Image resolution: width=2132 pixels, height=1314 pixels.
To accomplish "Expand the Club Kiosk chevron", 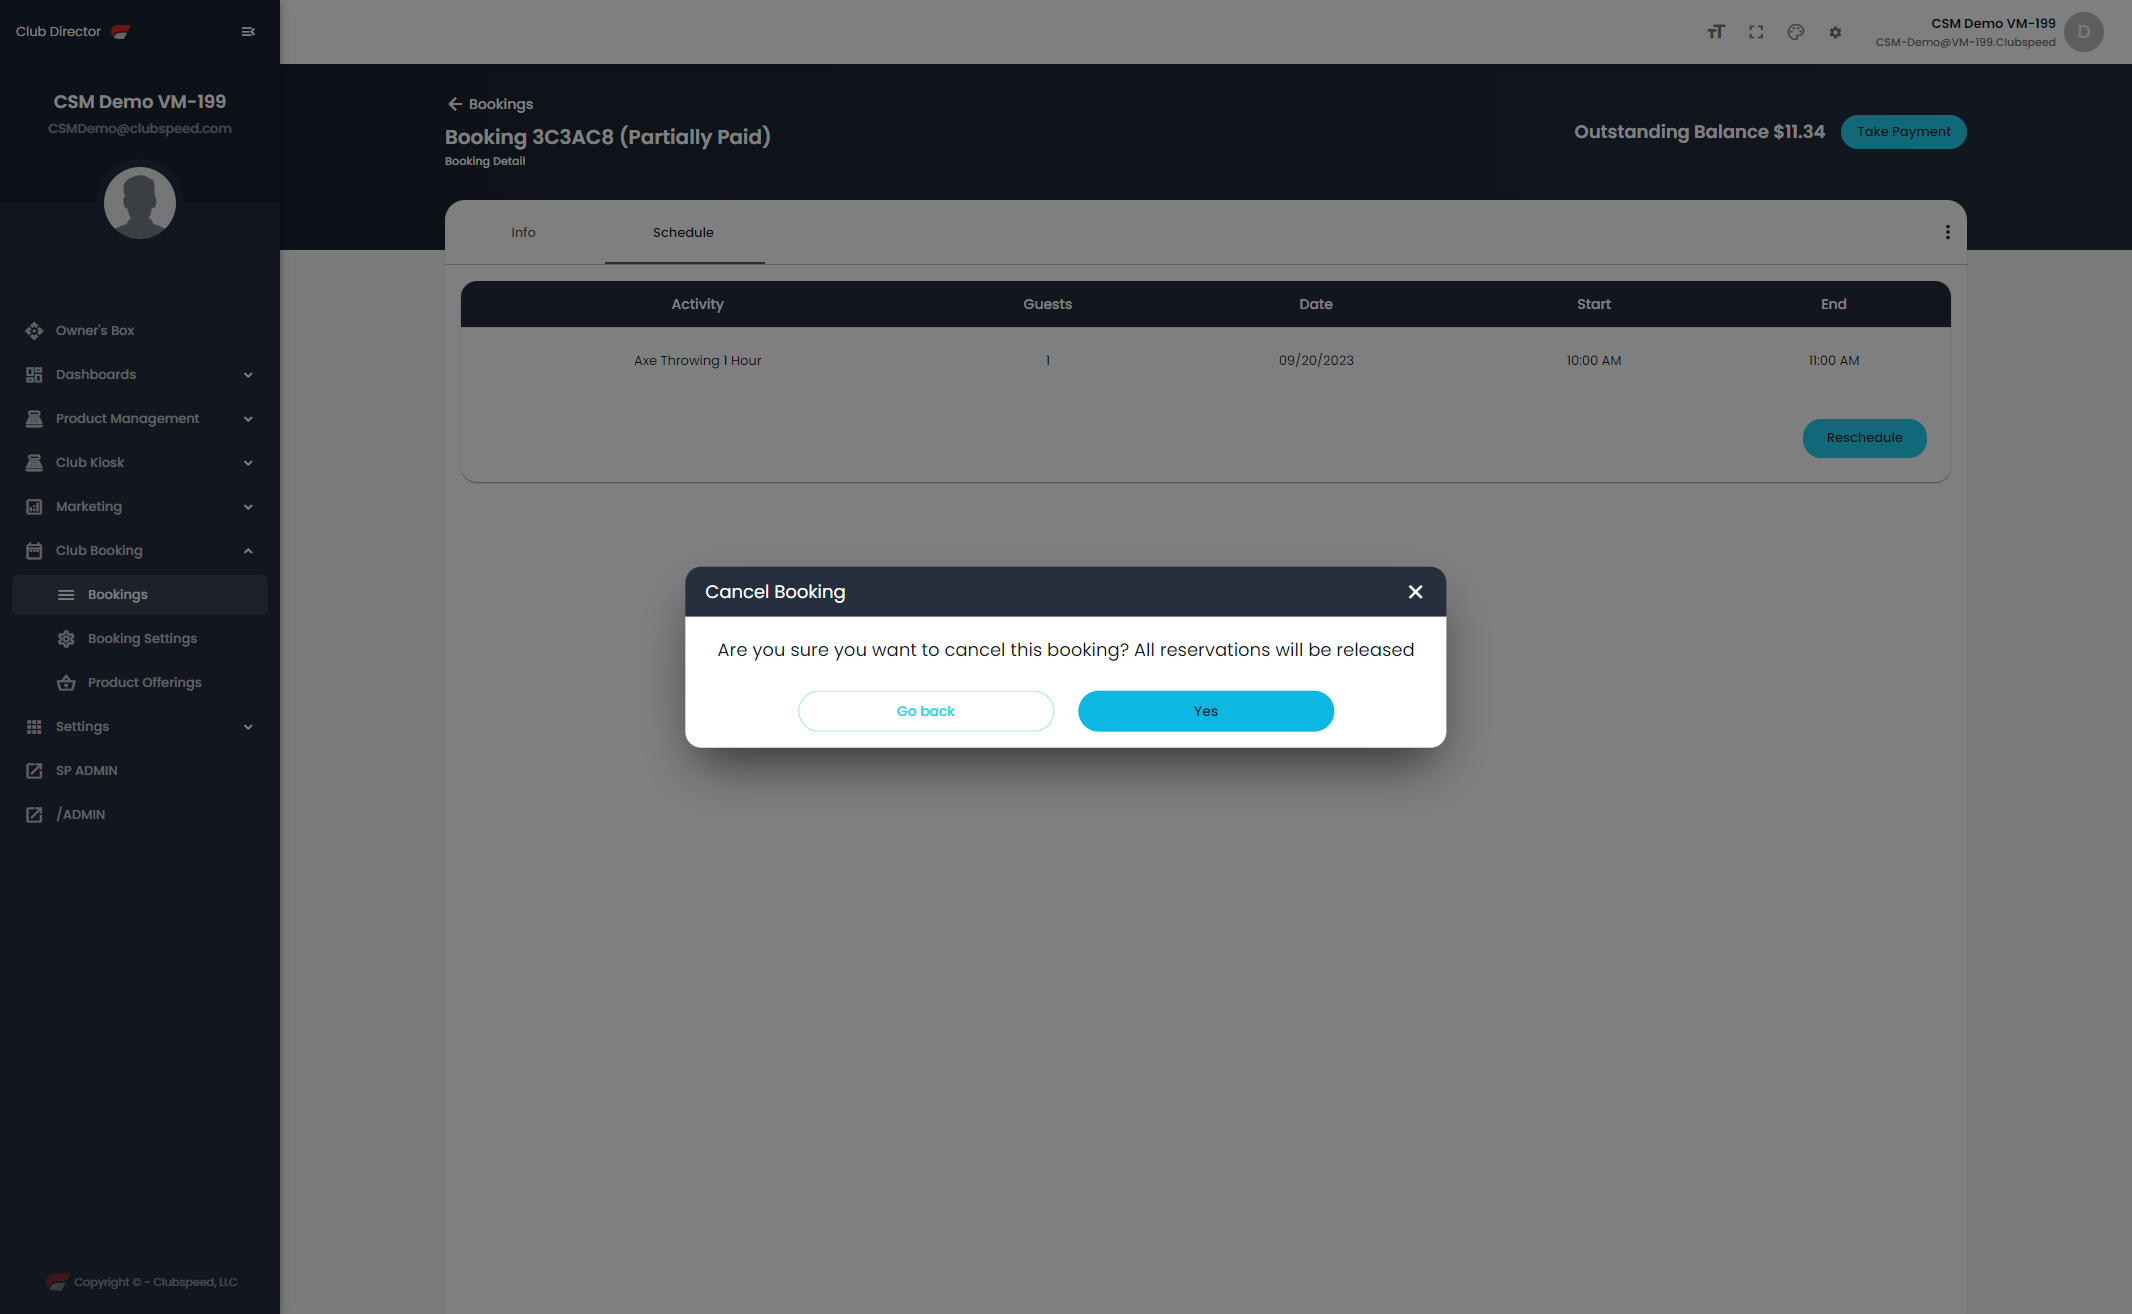I will pos(248,463).
